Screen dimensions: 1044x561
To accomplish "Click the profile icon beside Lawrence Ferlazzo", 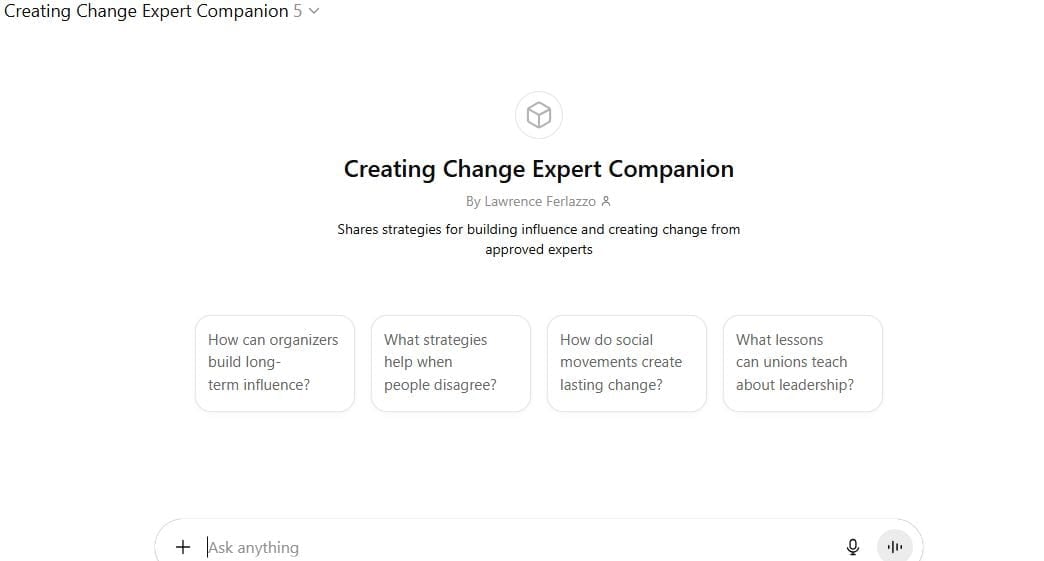I will (x=606, y=201).
